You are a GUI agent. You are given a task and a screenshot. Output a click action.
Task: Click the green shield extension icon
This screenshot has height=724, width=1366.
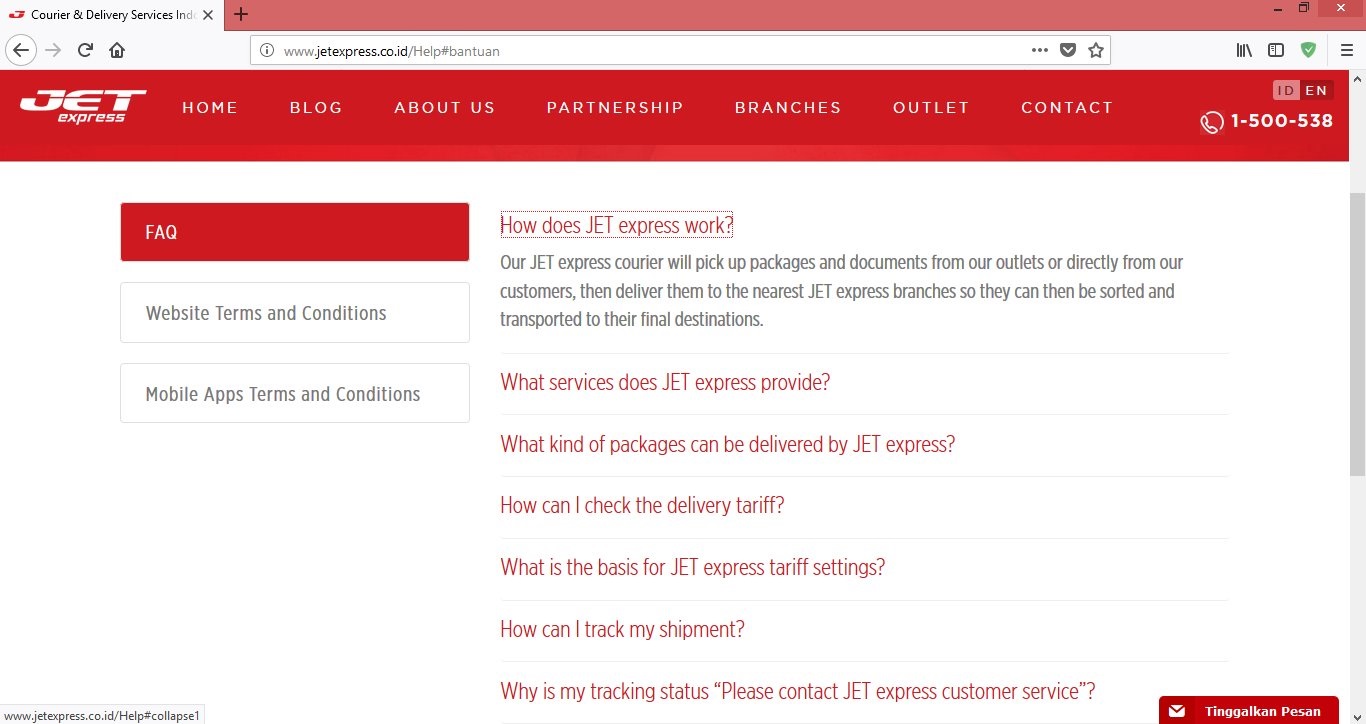[x=1308, y=50]
